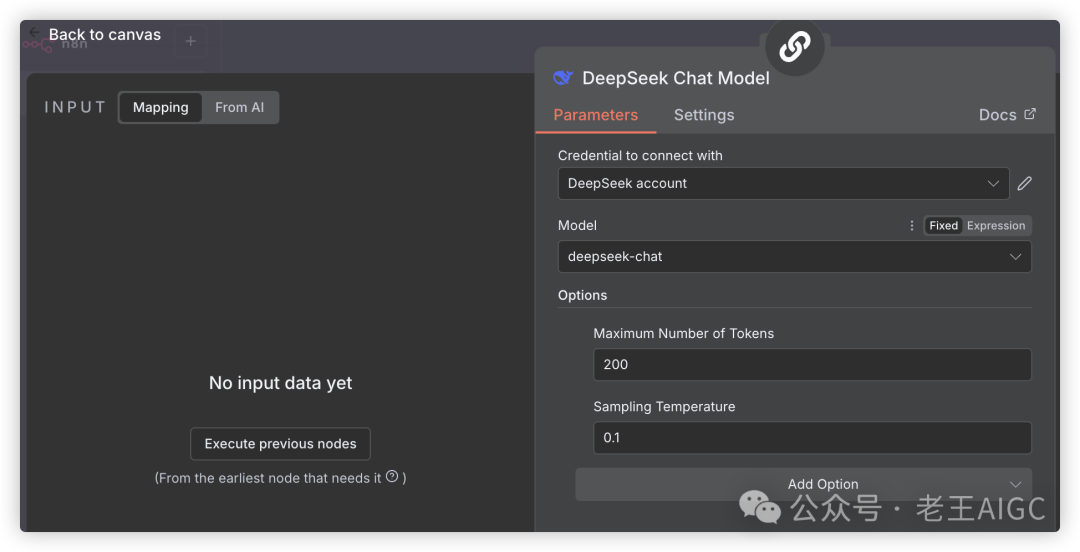1080x552 pixels.
Task: Set the Model field mode to Expression
Action: coord(996,226)
